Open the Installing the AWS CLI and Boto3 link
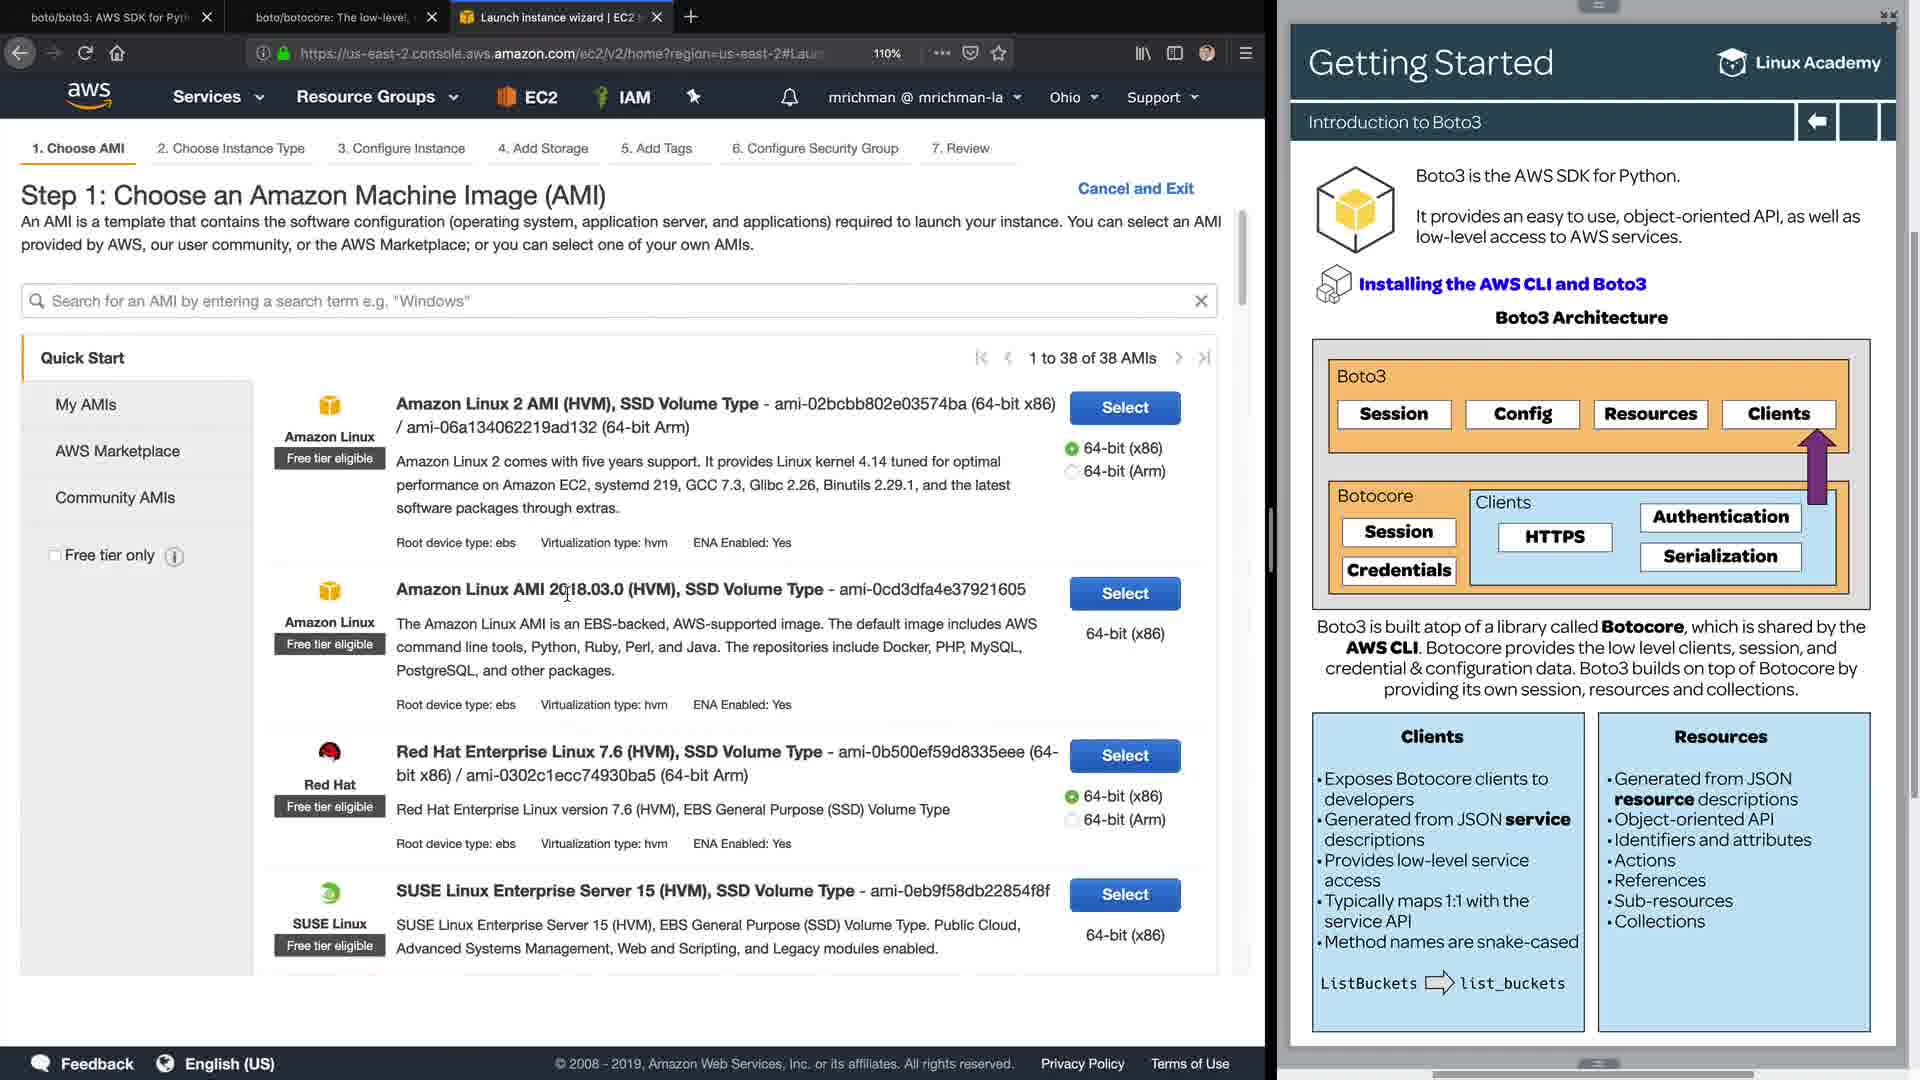The height and width of the screenshot is (1080, 1920). [1502, 284]
